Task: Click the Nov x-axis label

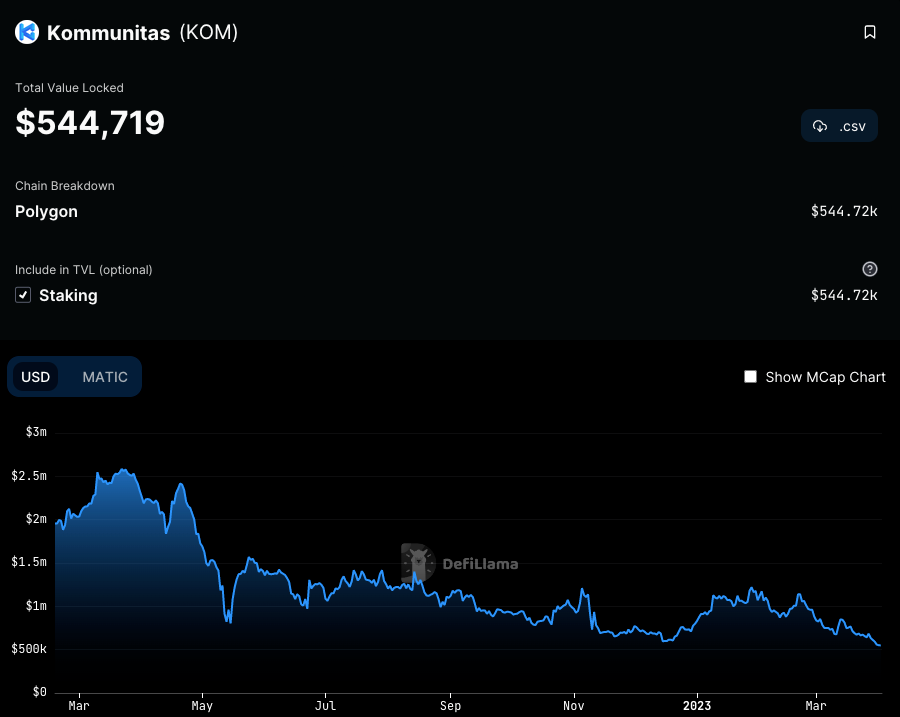Action: [573, 706]
